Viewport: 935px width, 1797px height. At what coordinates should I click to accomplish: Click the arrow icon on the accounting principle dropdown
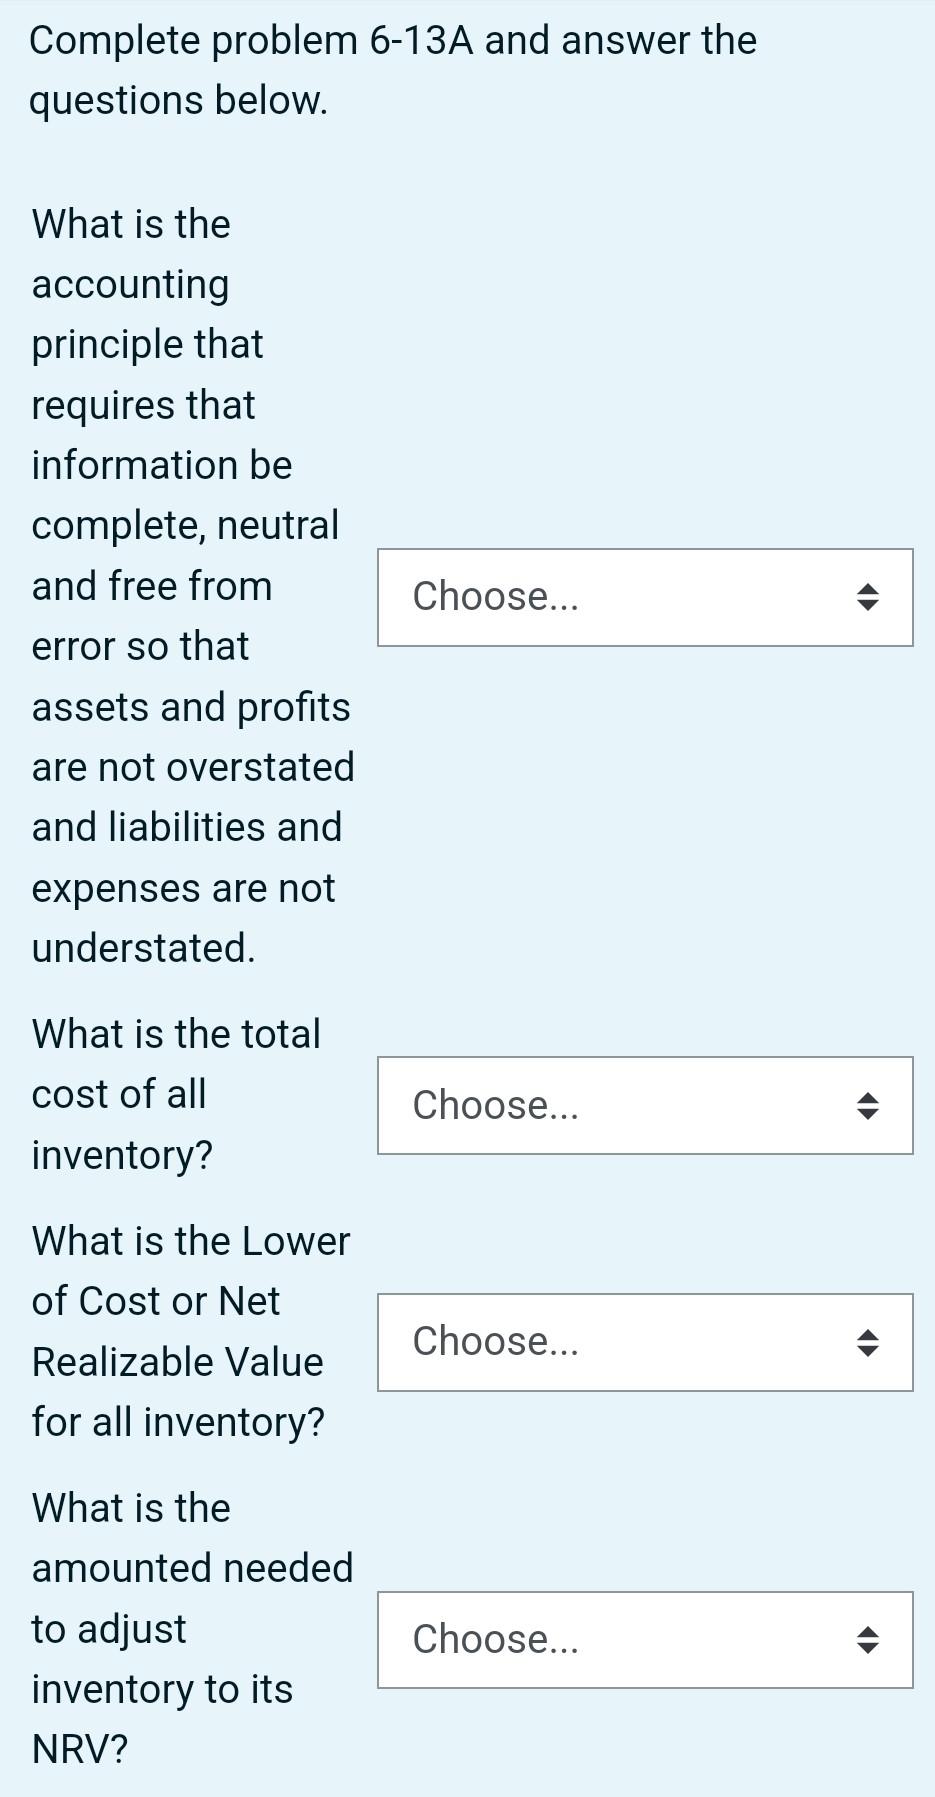tap(868, 597)
